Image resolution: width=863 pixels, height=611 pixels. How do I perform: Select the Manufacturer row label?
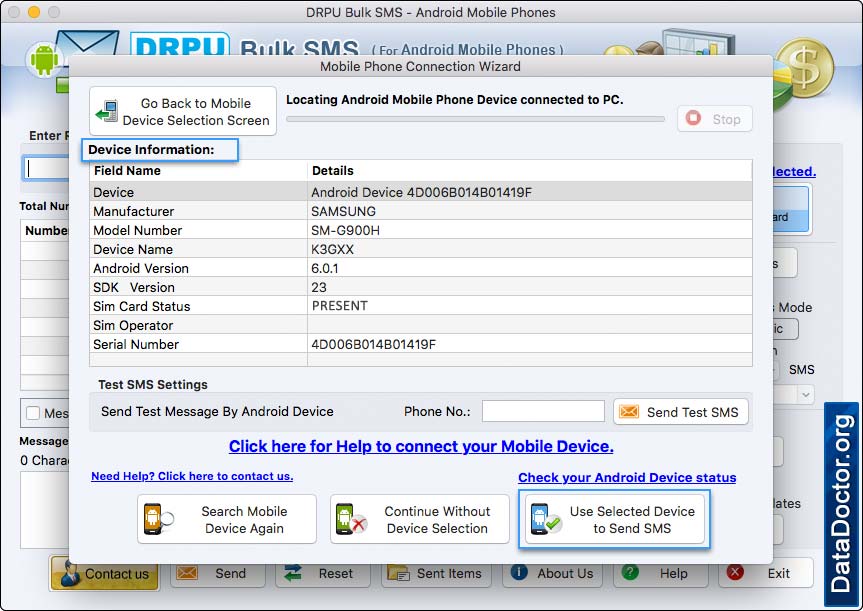pos(133,211)
